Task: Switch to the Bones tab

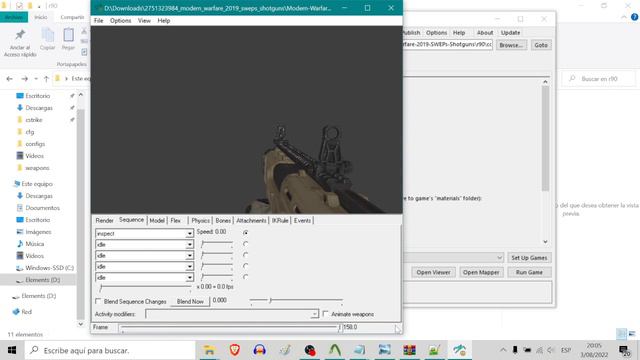Action: [223, 220]
